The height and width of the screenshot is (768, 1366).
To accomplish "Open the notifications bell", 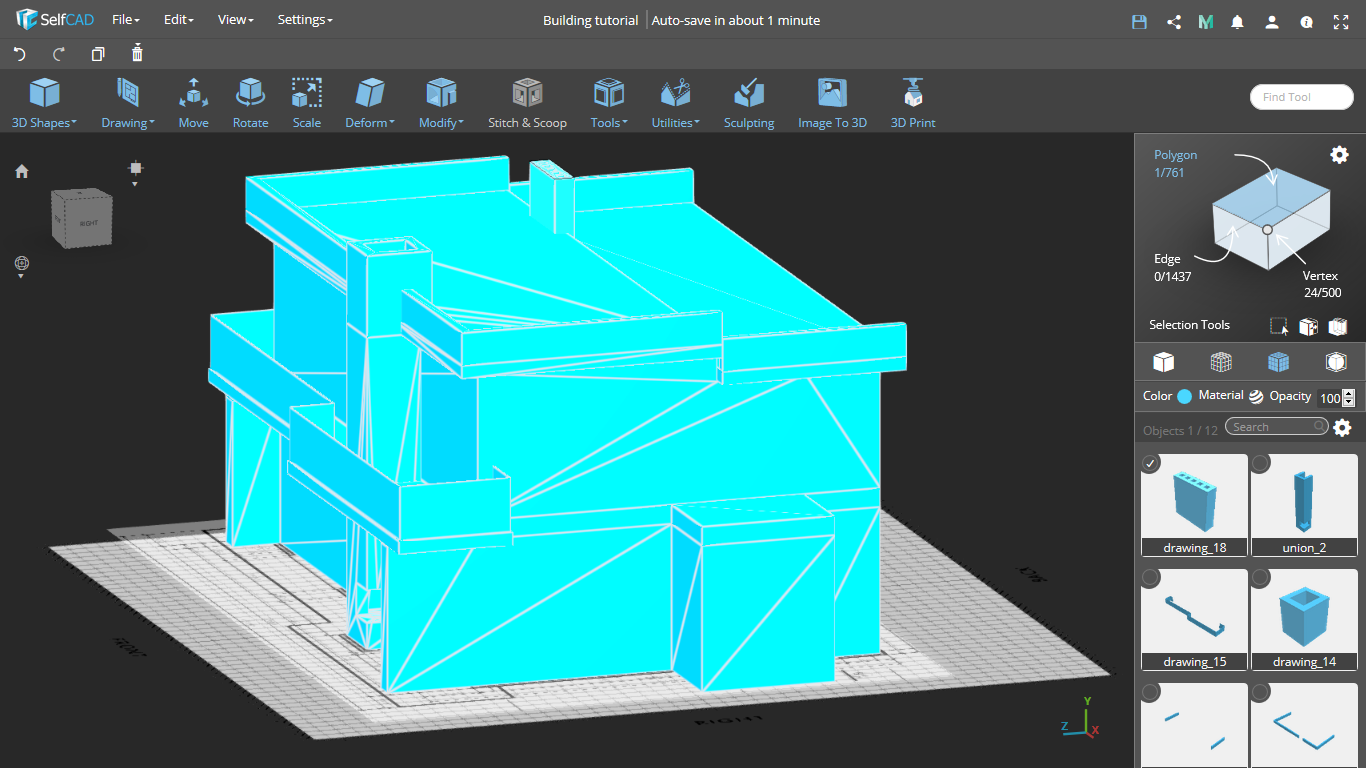I will pos(1238,21).
